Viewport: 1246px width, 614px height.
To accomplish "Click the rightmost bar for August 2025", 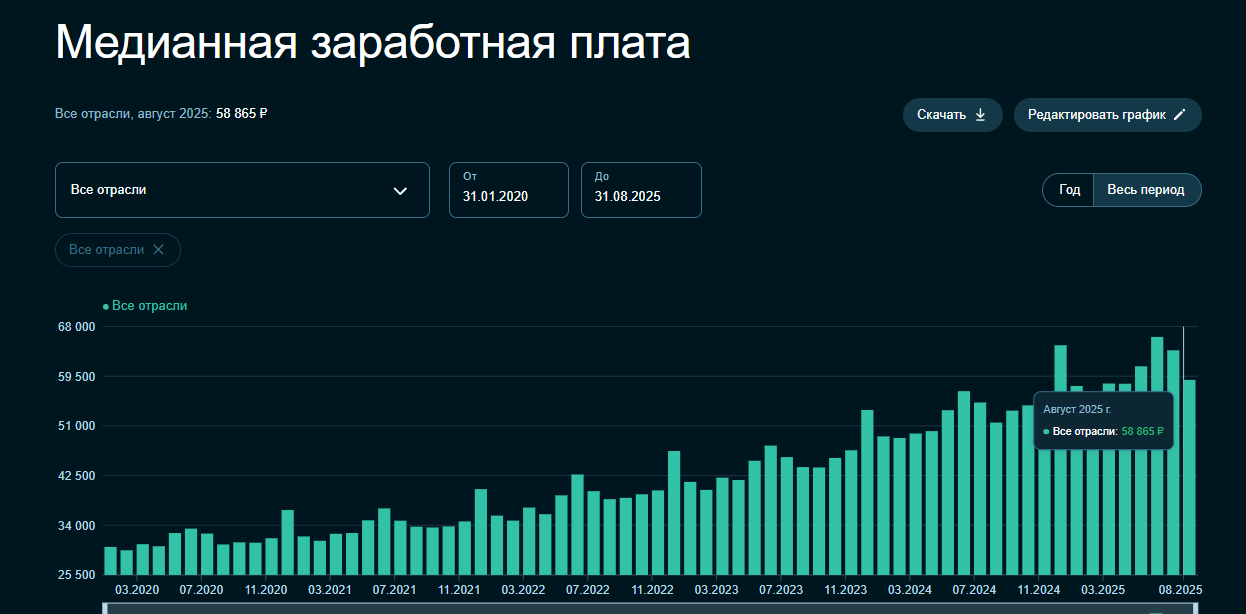I will (1189, 477).
